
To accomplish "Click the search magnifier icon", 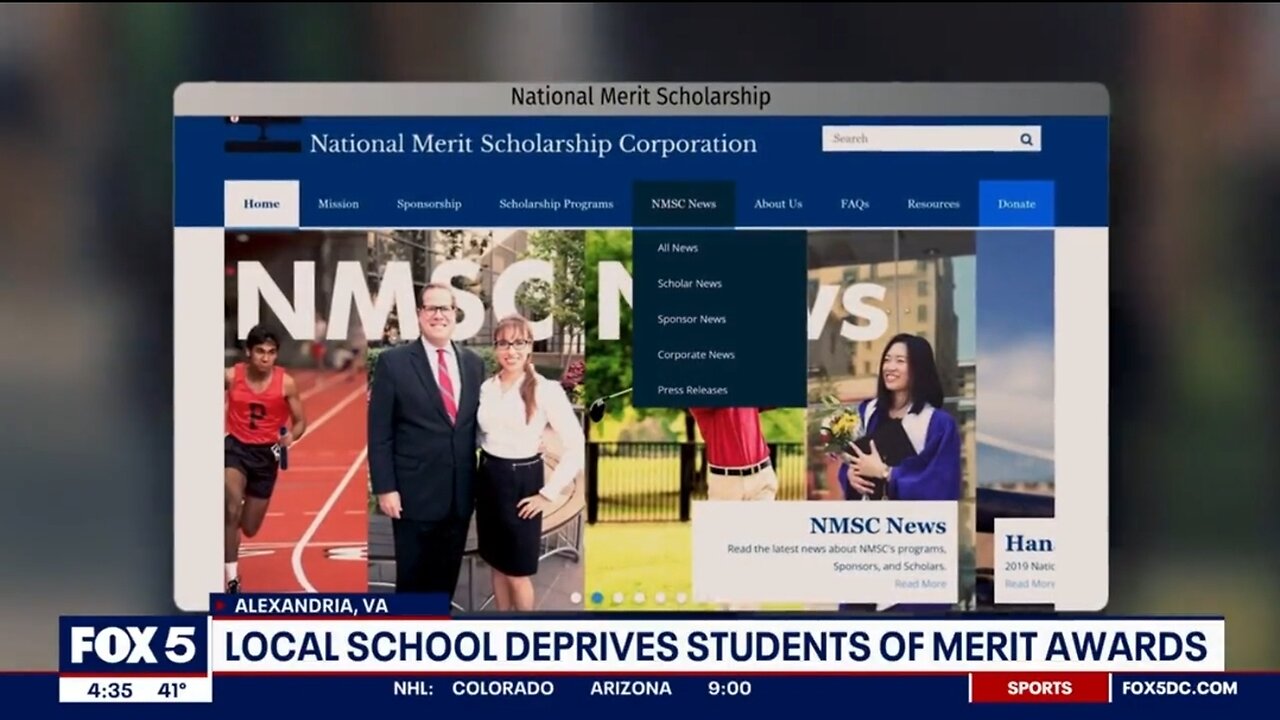I will (x=1026, y=139).
